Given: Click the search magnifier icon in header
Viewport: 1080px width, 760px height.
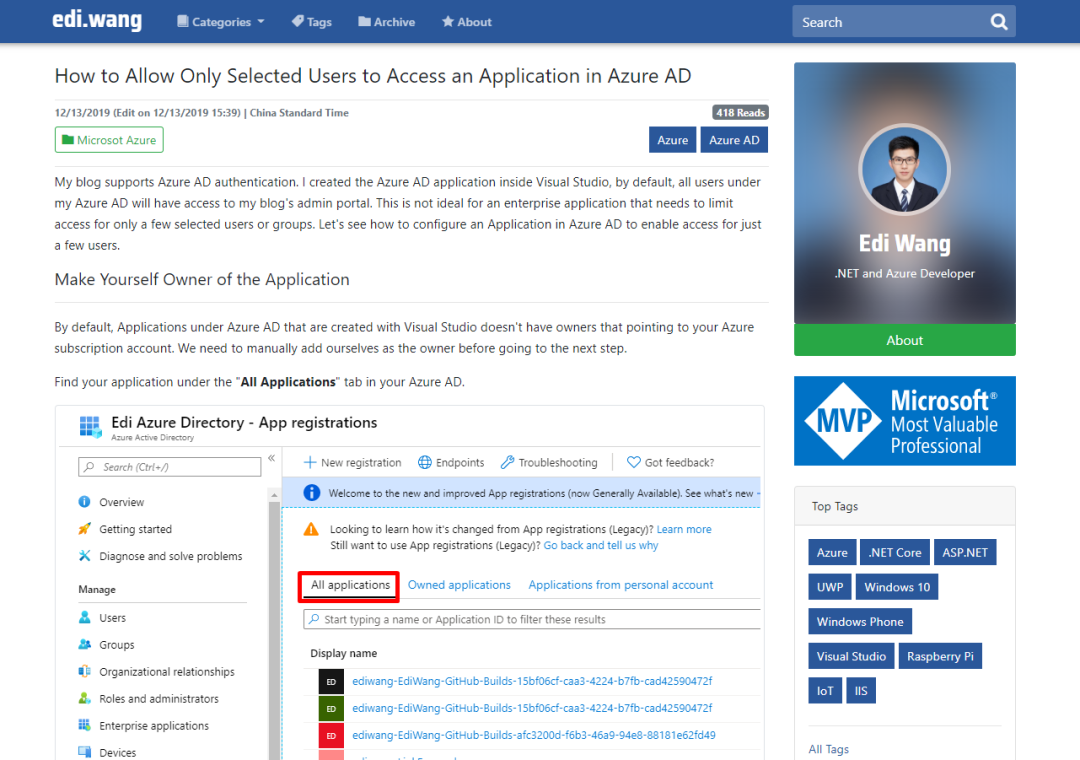Looking at the screenshot, I should click(x=999, y=22).
